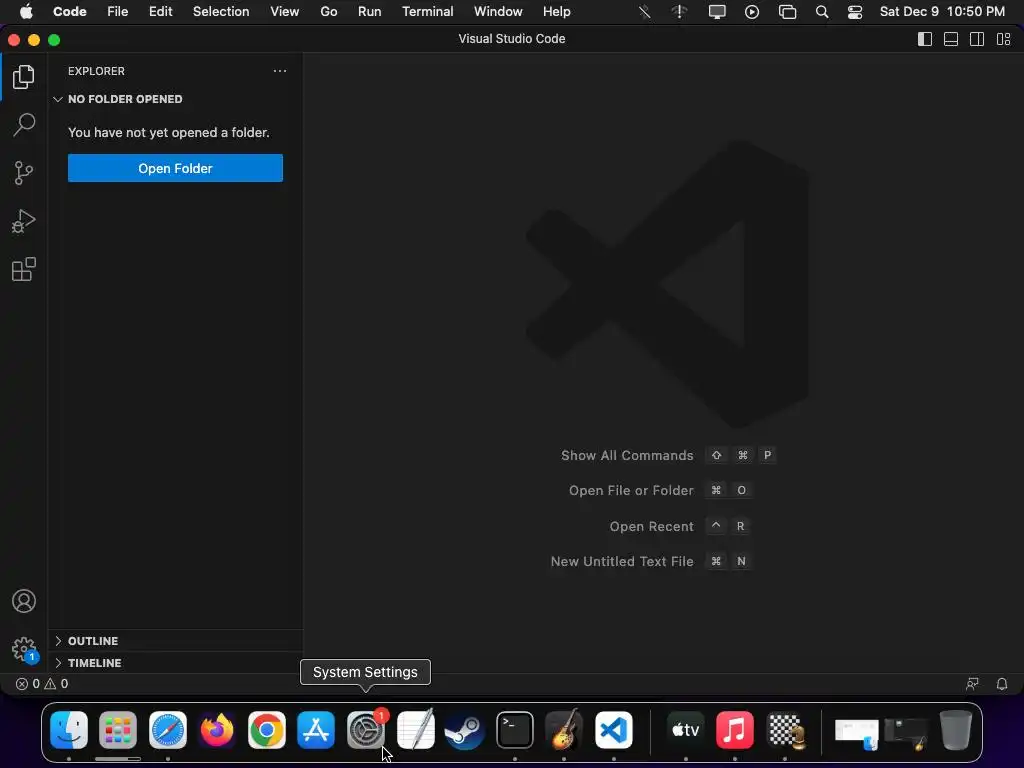Open the View menu
The width and height of the screenshot is (1024, 768).
[x=285, y=12]
